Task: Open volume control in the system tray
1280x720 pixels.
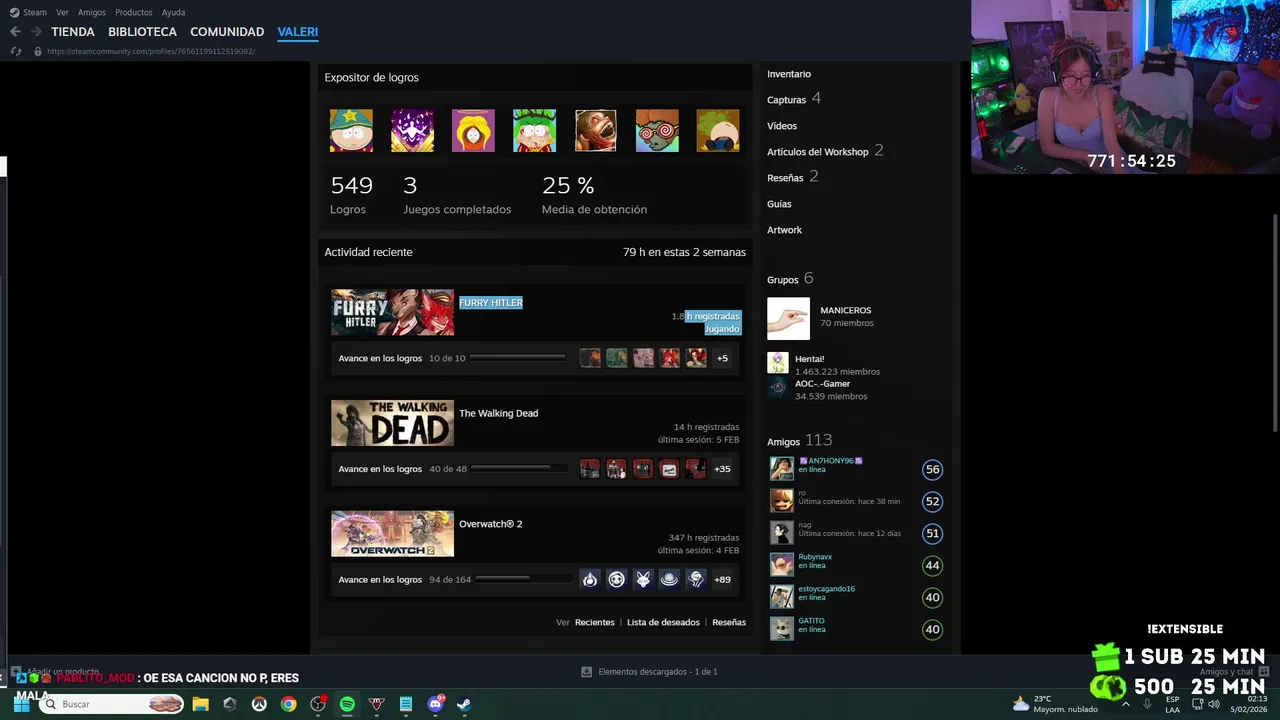Action: tap(1214, 704)
